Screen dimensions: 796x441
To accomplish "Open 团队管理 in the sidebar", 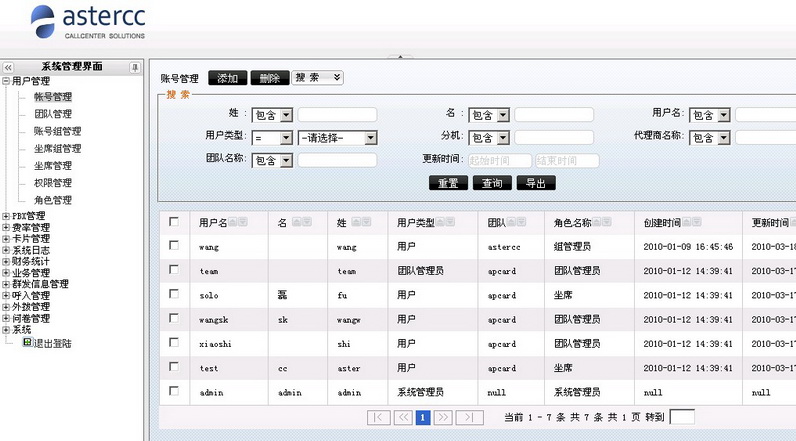I will [x=53, y=114].
